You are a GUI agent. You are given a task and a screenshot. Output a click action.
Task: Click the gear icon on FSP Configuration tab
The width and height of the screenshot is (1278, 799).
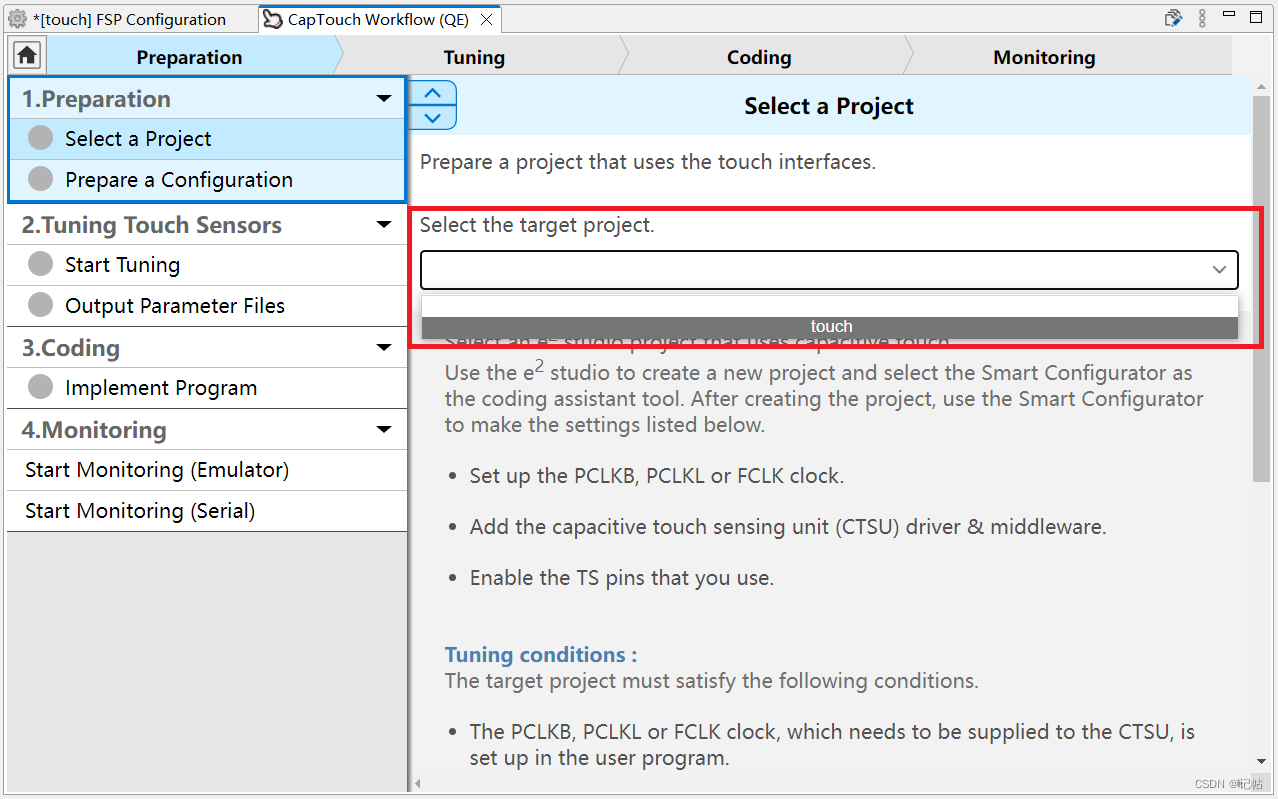[17, 19]
